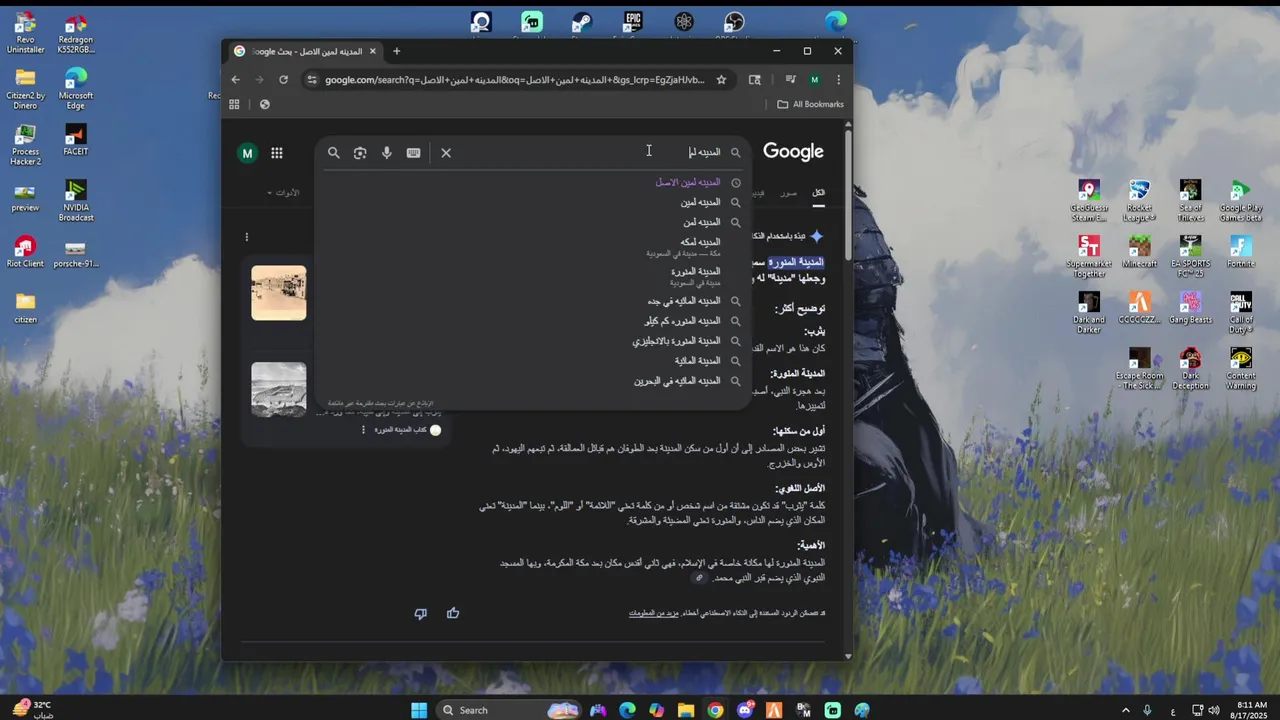Open apps grid in bookmarks bar
Screen dimensions: 1280x720
click(235, 104)
